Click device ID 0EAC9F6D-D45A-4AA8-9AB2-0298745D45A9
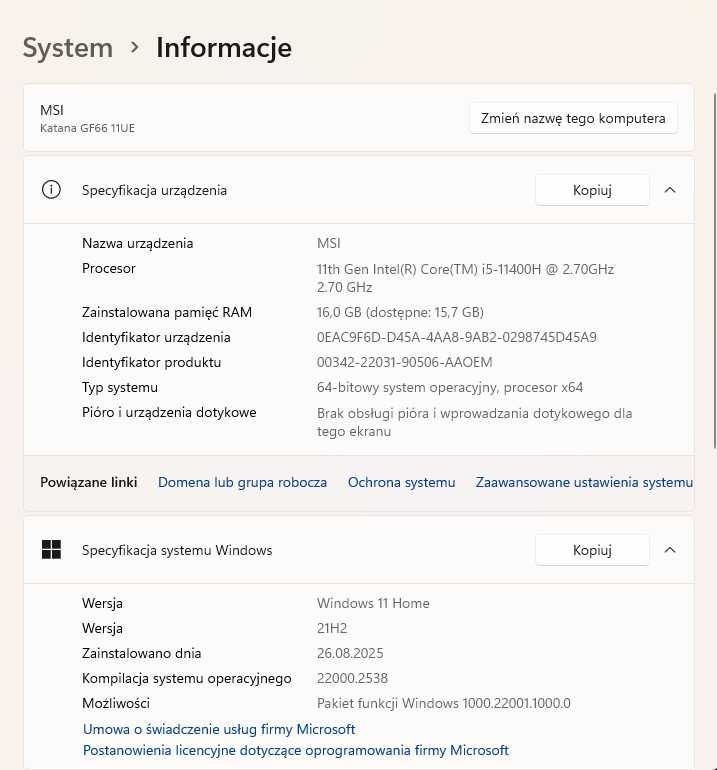 click(457, 337)
